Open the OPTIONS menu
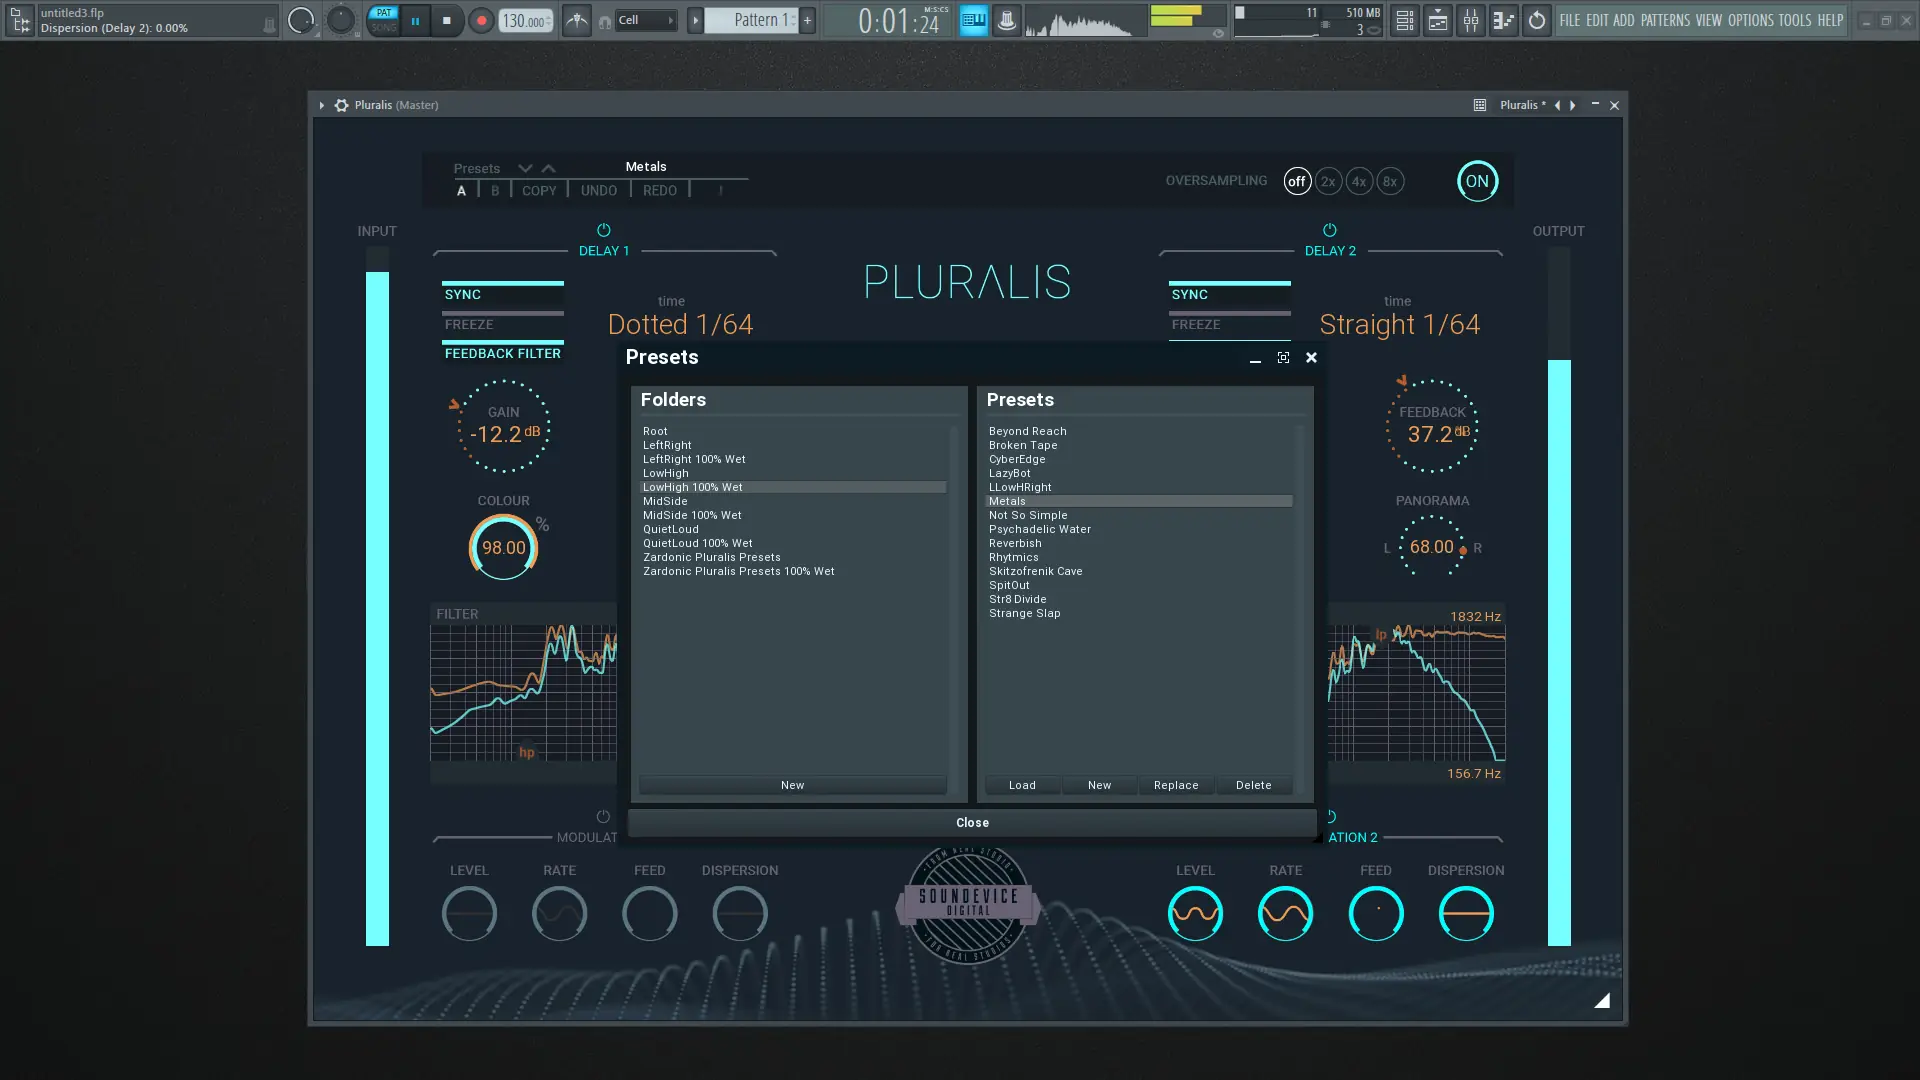 (1750, 20)
